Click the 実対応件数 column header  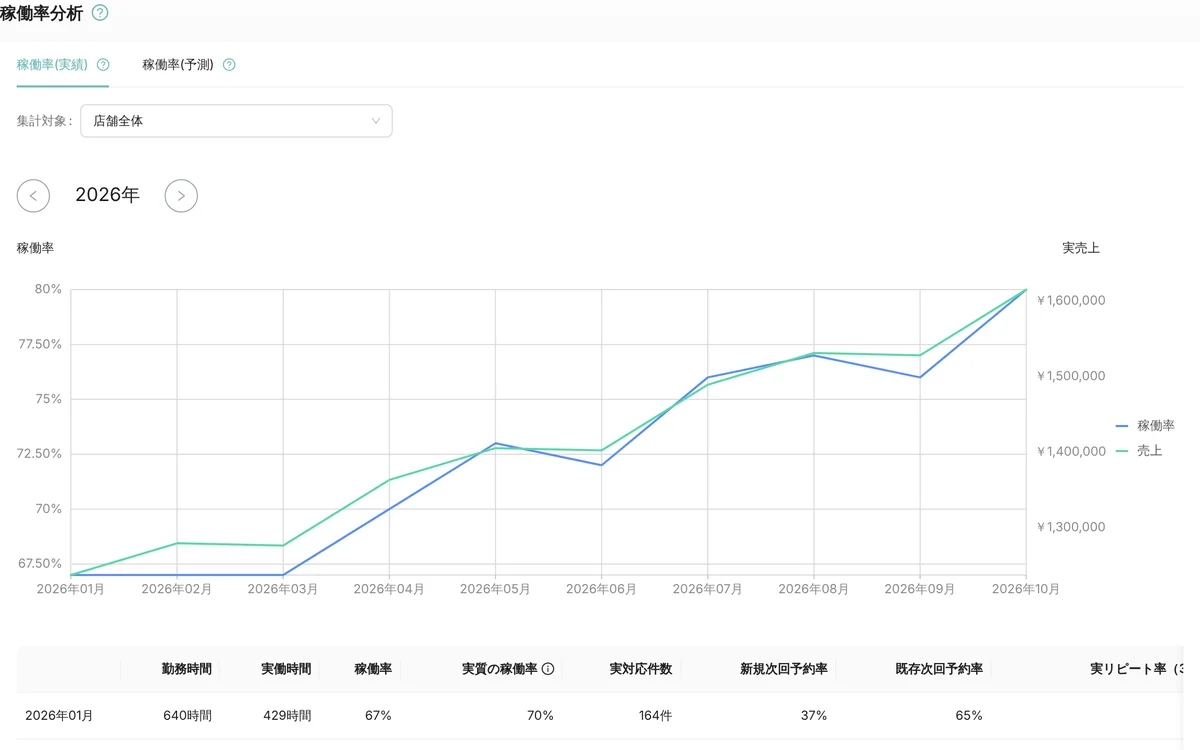(x=641, y=669)
